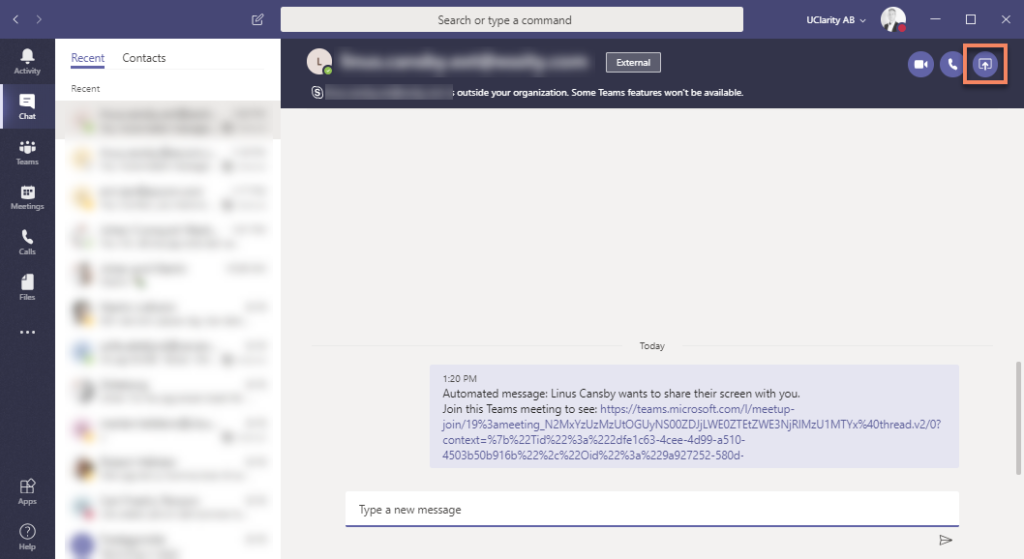Open the Chat section in sidebar

27,106
